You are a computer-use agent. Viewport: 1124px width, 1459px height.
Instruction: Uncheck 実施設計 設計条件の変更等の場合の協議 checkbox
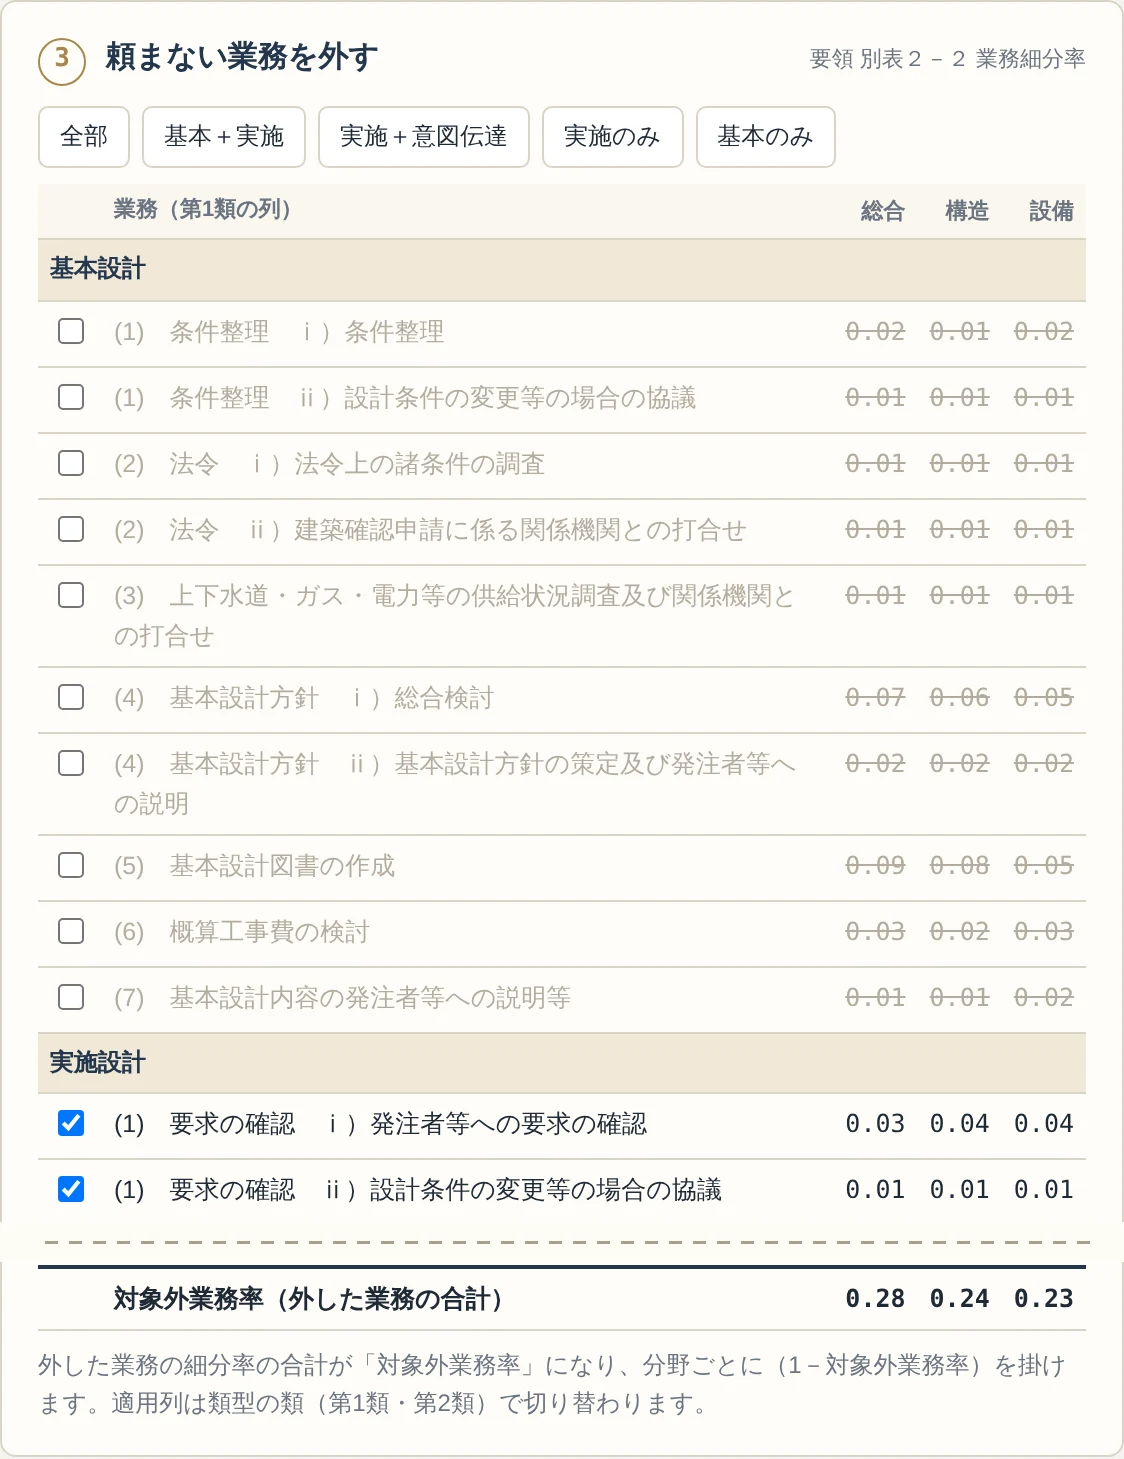coord(71,1189)
